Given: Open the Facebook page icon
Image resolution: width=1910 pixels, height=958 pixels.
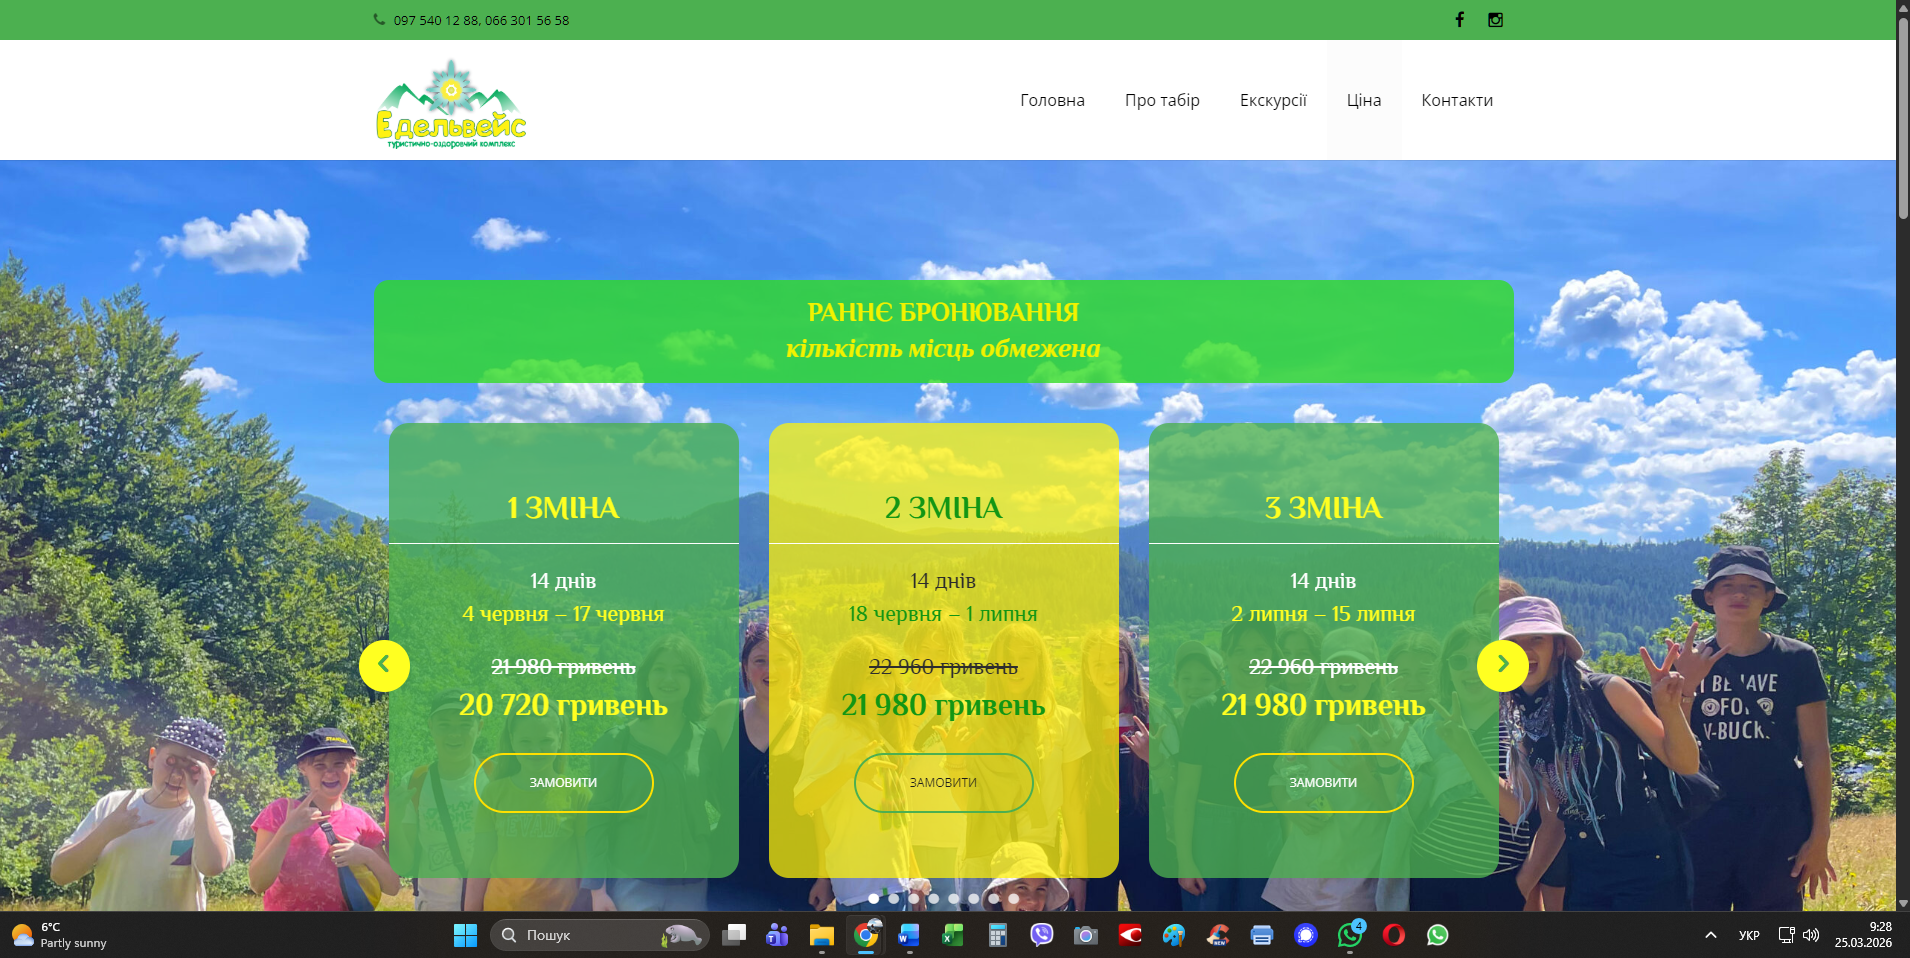Looking at the screenshot, I should (1459, 20).
